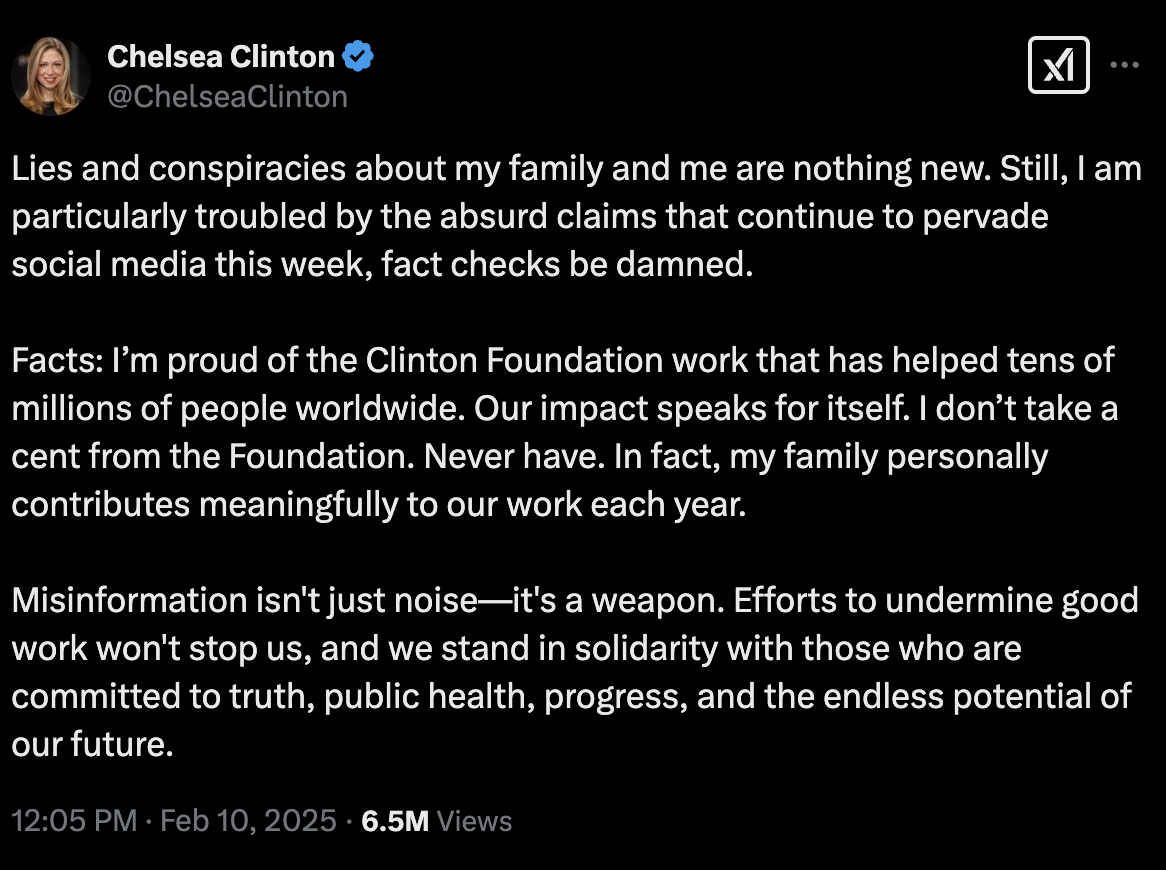Click the words 'Clinton Foundation work'
This screenshot has height=870, width=1166.
(556, 360)
